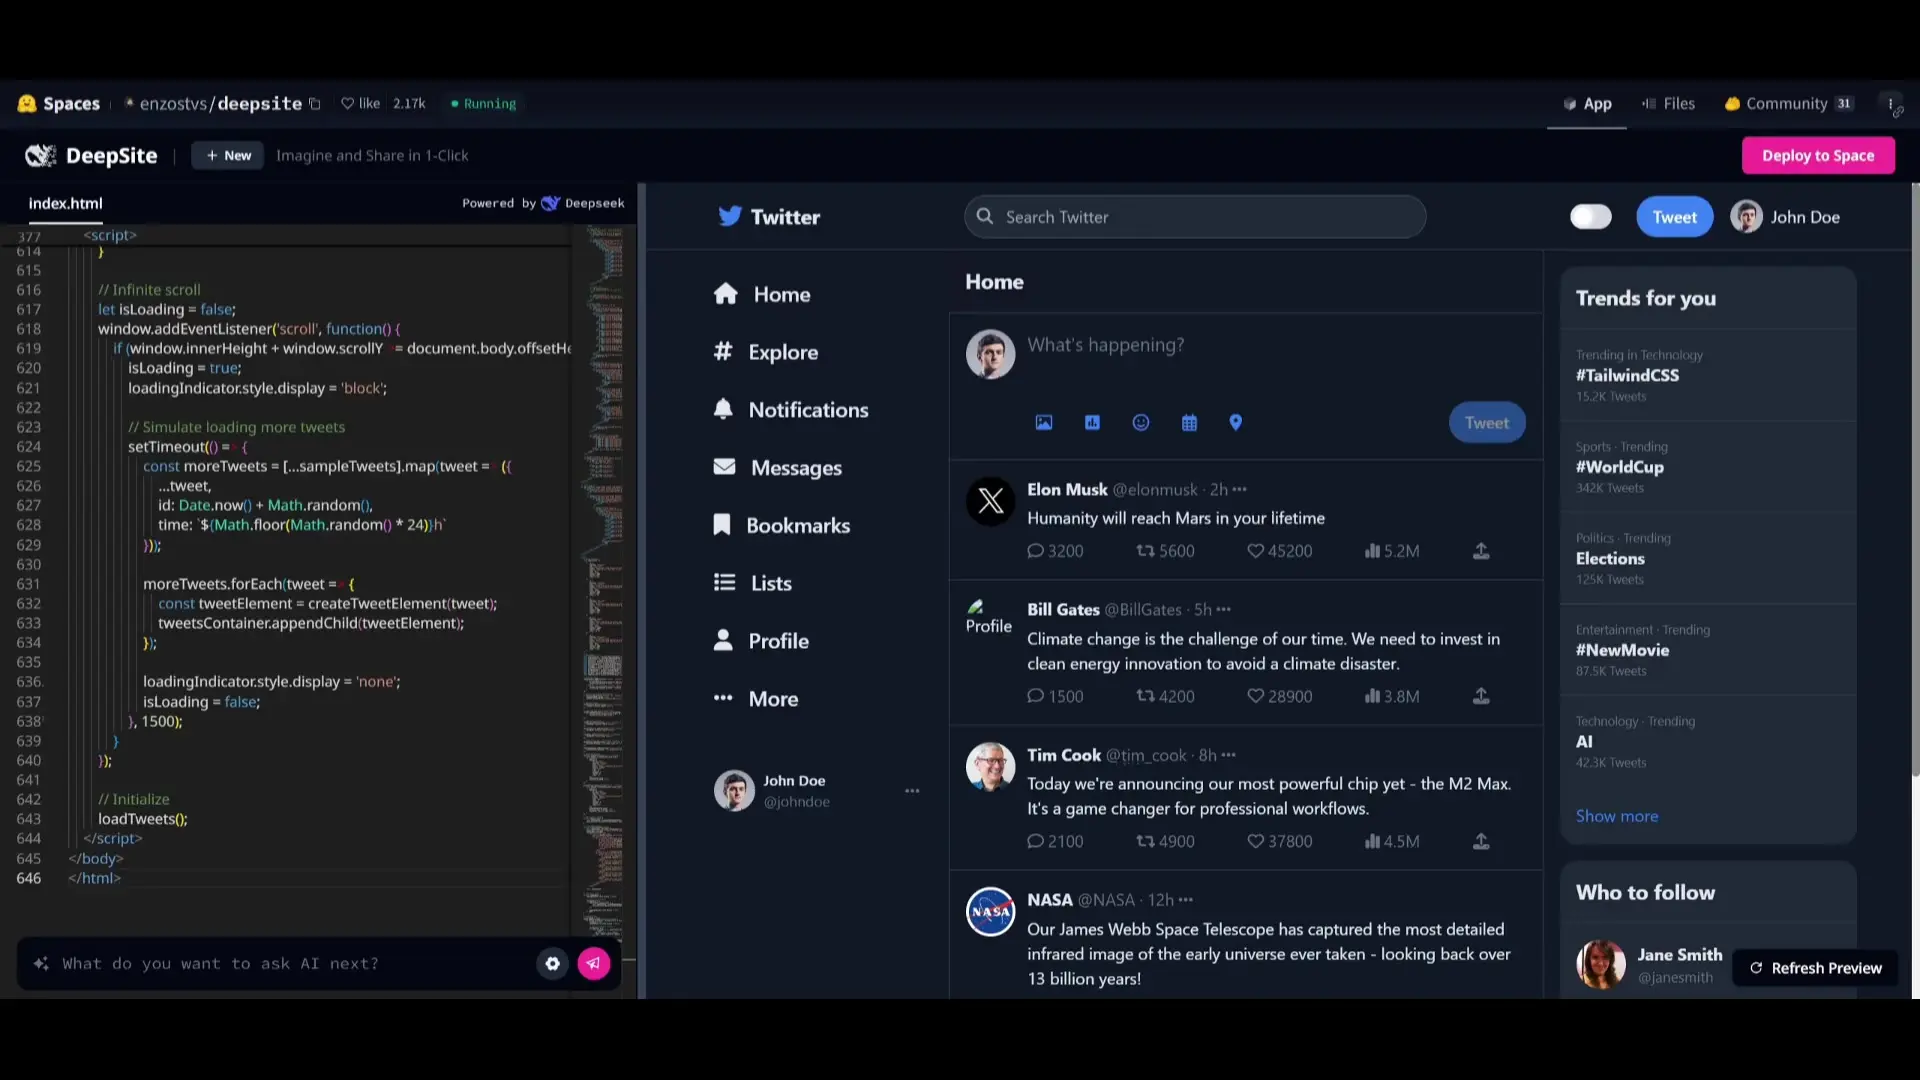Image resolution: width=1920 pixels, height=1080 pixels.
Task: Open Explore in sidebar
Action: click(x=766, y=352)
